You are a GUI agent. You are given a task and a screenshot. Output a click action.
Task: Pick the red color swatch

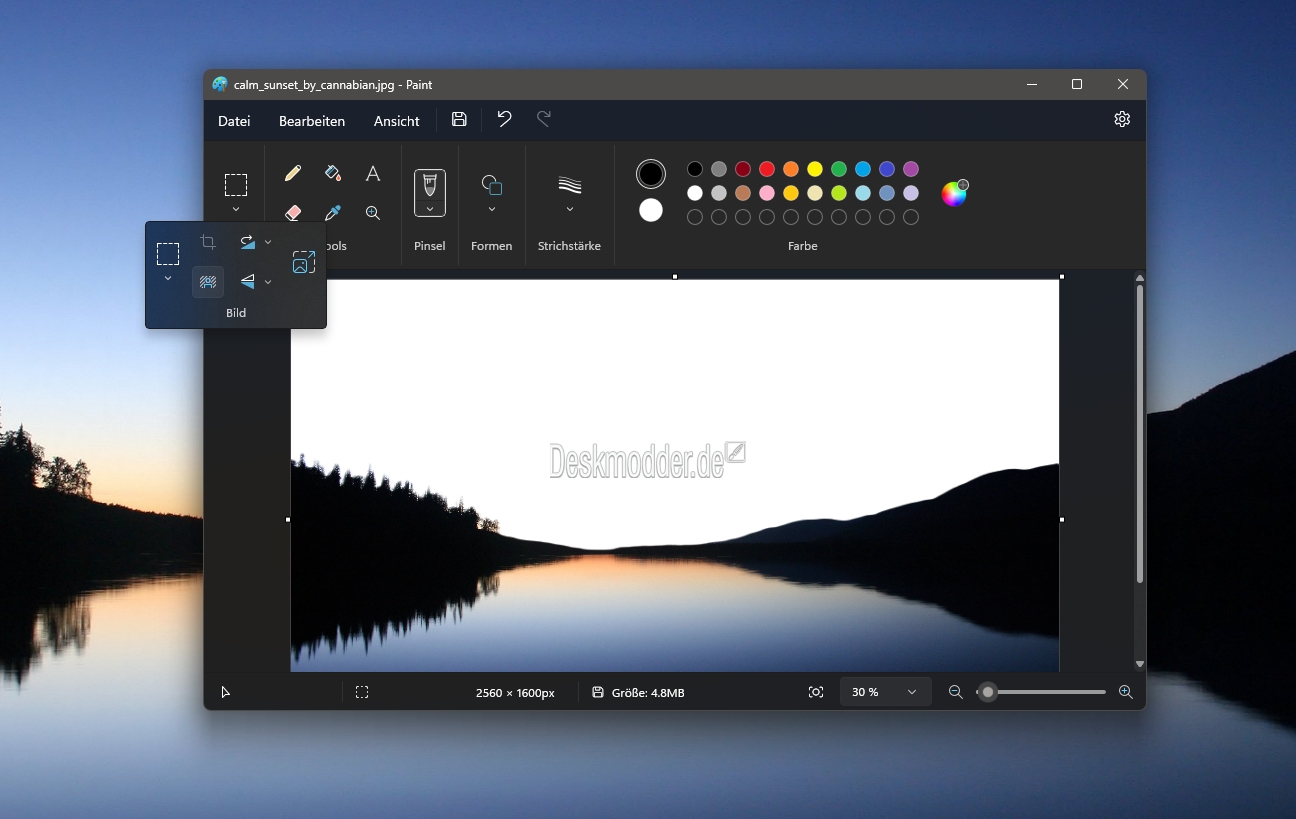pyautogui.click(x=767, y=169)
